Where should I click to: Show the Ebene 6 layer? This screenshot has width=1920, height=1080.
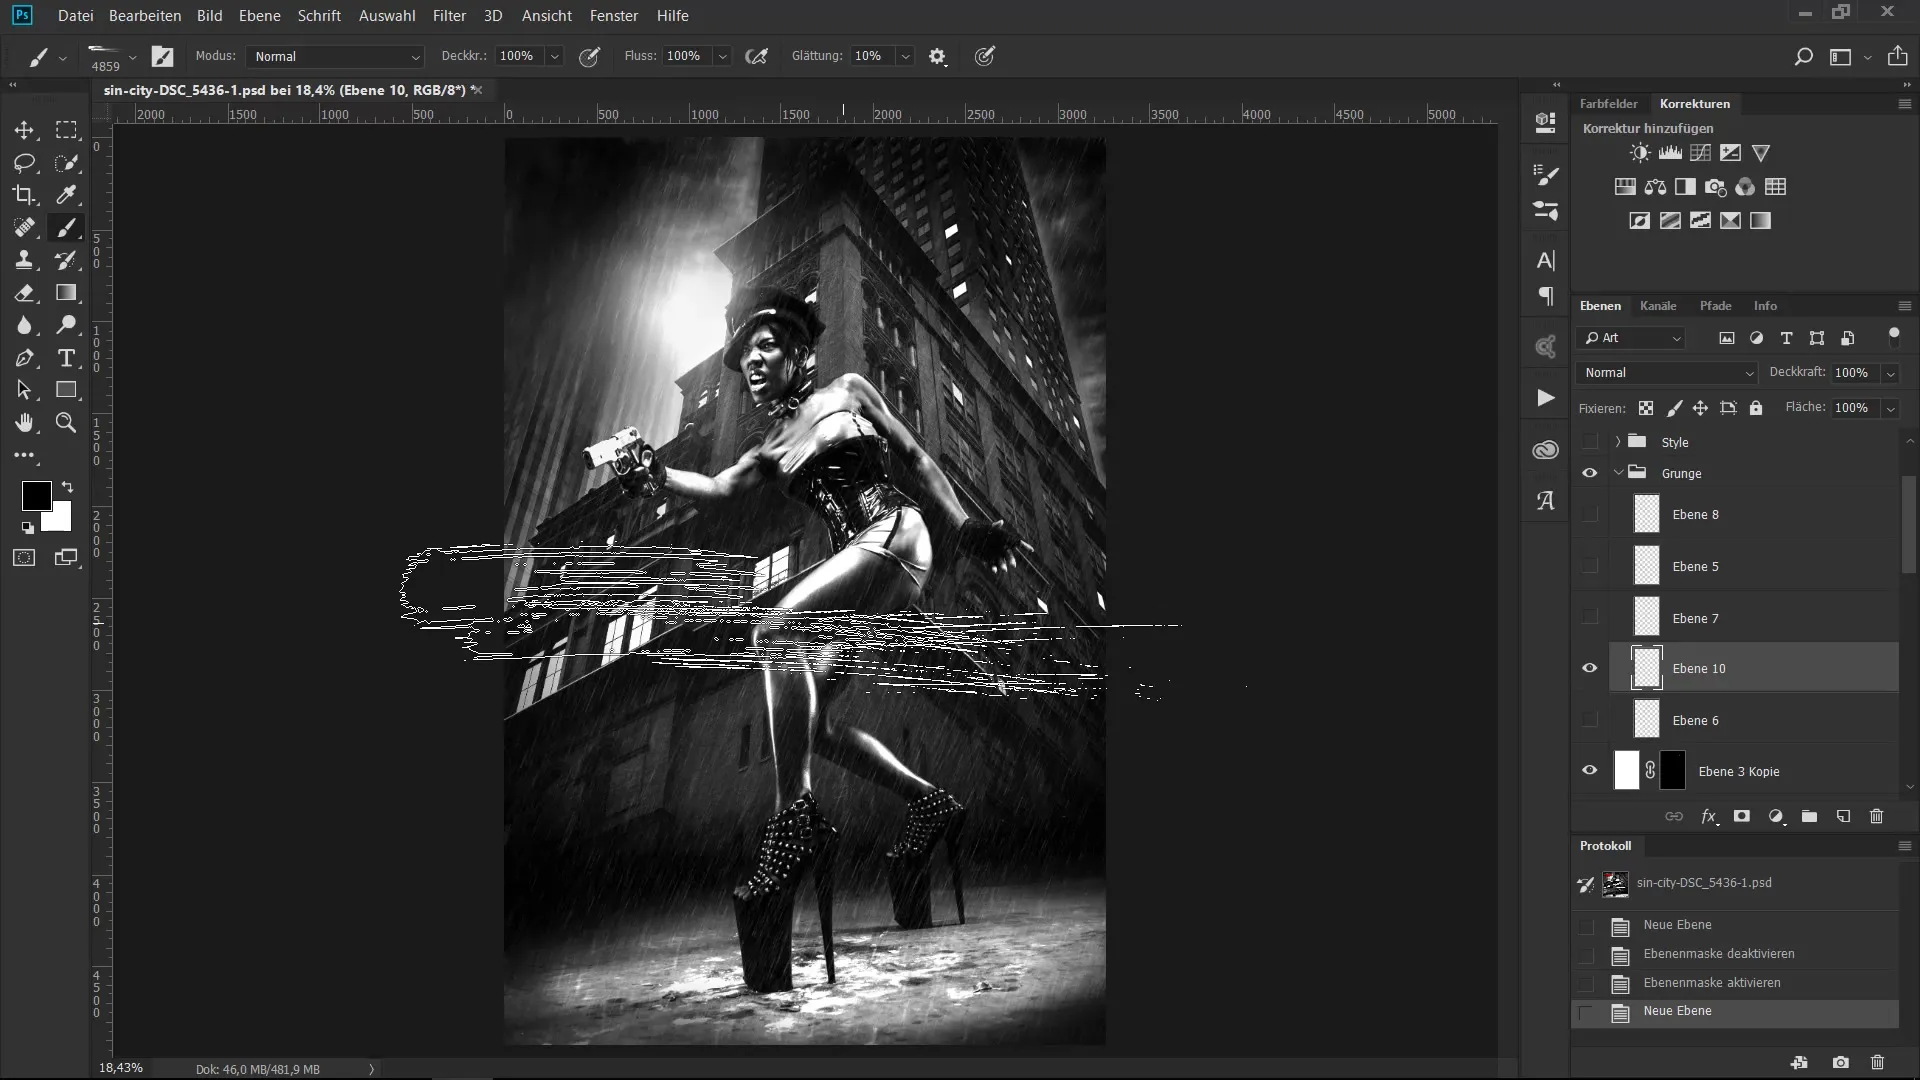pos(1590,720)
